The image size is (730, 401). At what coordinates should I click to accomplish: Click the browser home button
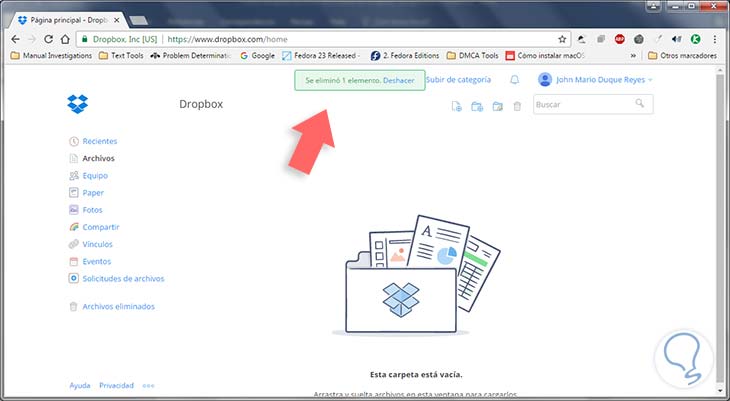pyautogui.click(x=66, y=39)
